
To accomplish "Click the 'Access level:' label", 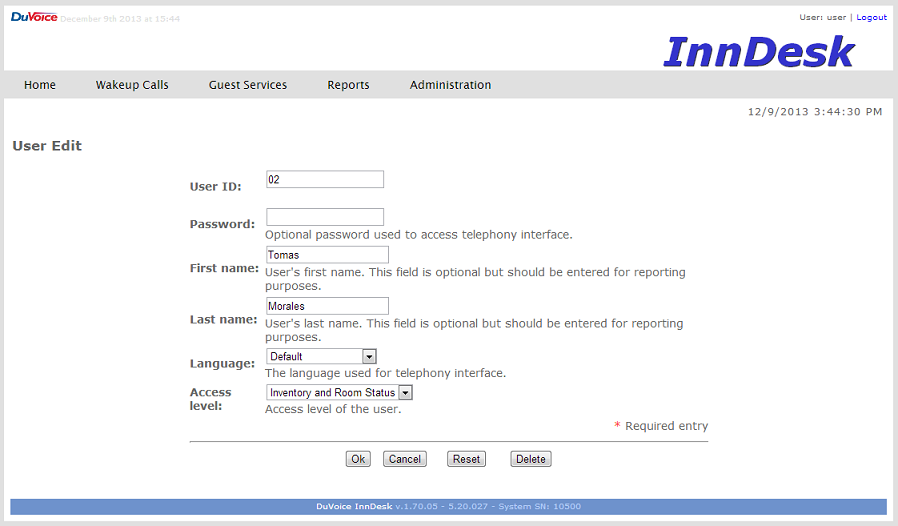I will 211,399.
